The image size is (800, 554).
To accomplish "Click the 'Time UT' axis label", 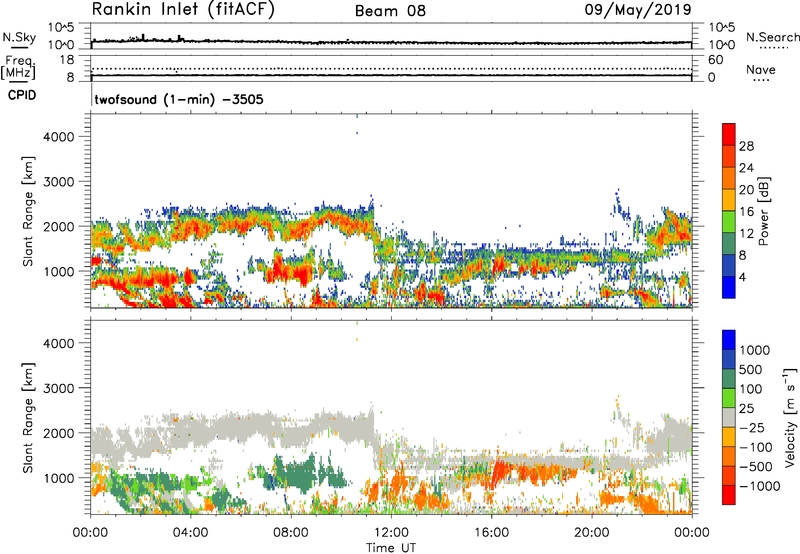I will [x=391, y=548].
